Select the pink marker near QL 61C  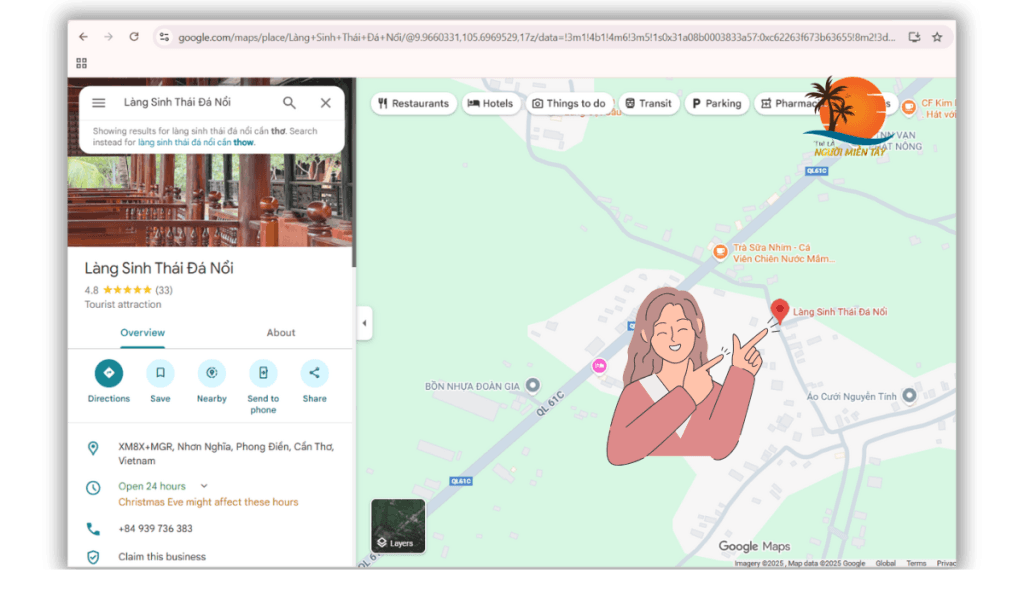pyautogui.click(x=599, y=366)
